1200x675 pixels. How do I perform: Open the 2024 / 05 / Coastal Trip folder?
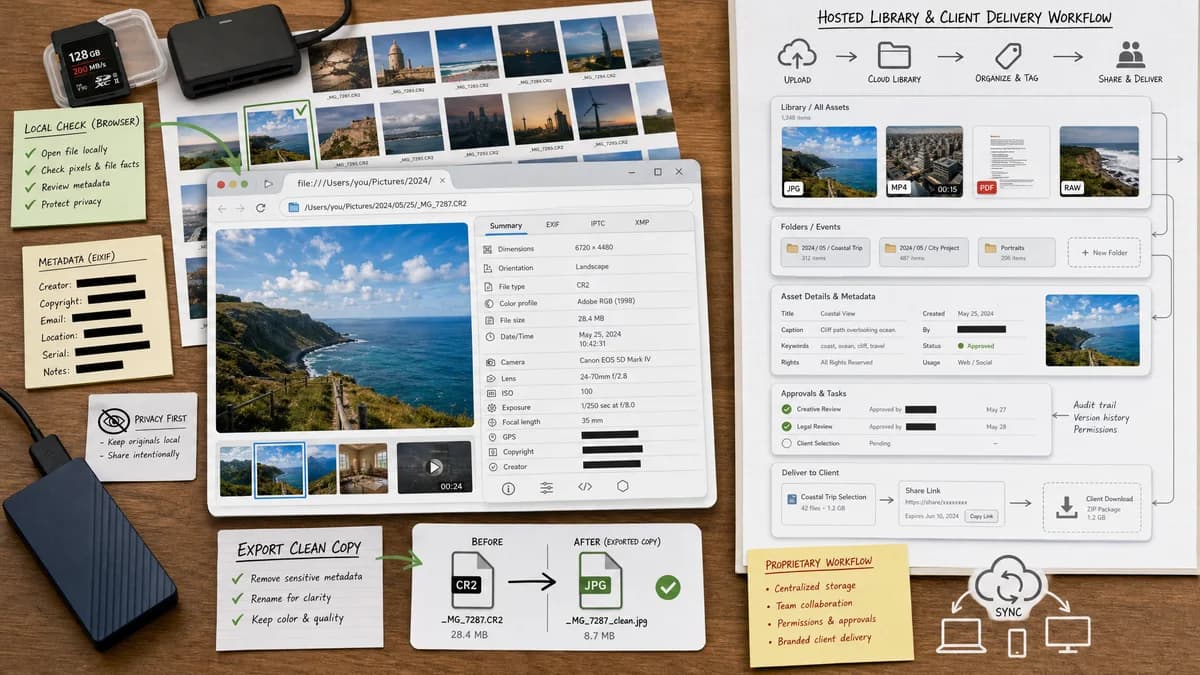click(824, 252)
